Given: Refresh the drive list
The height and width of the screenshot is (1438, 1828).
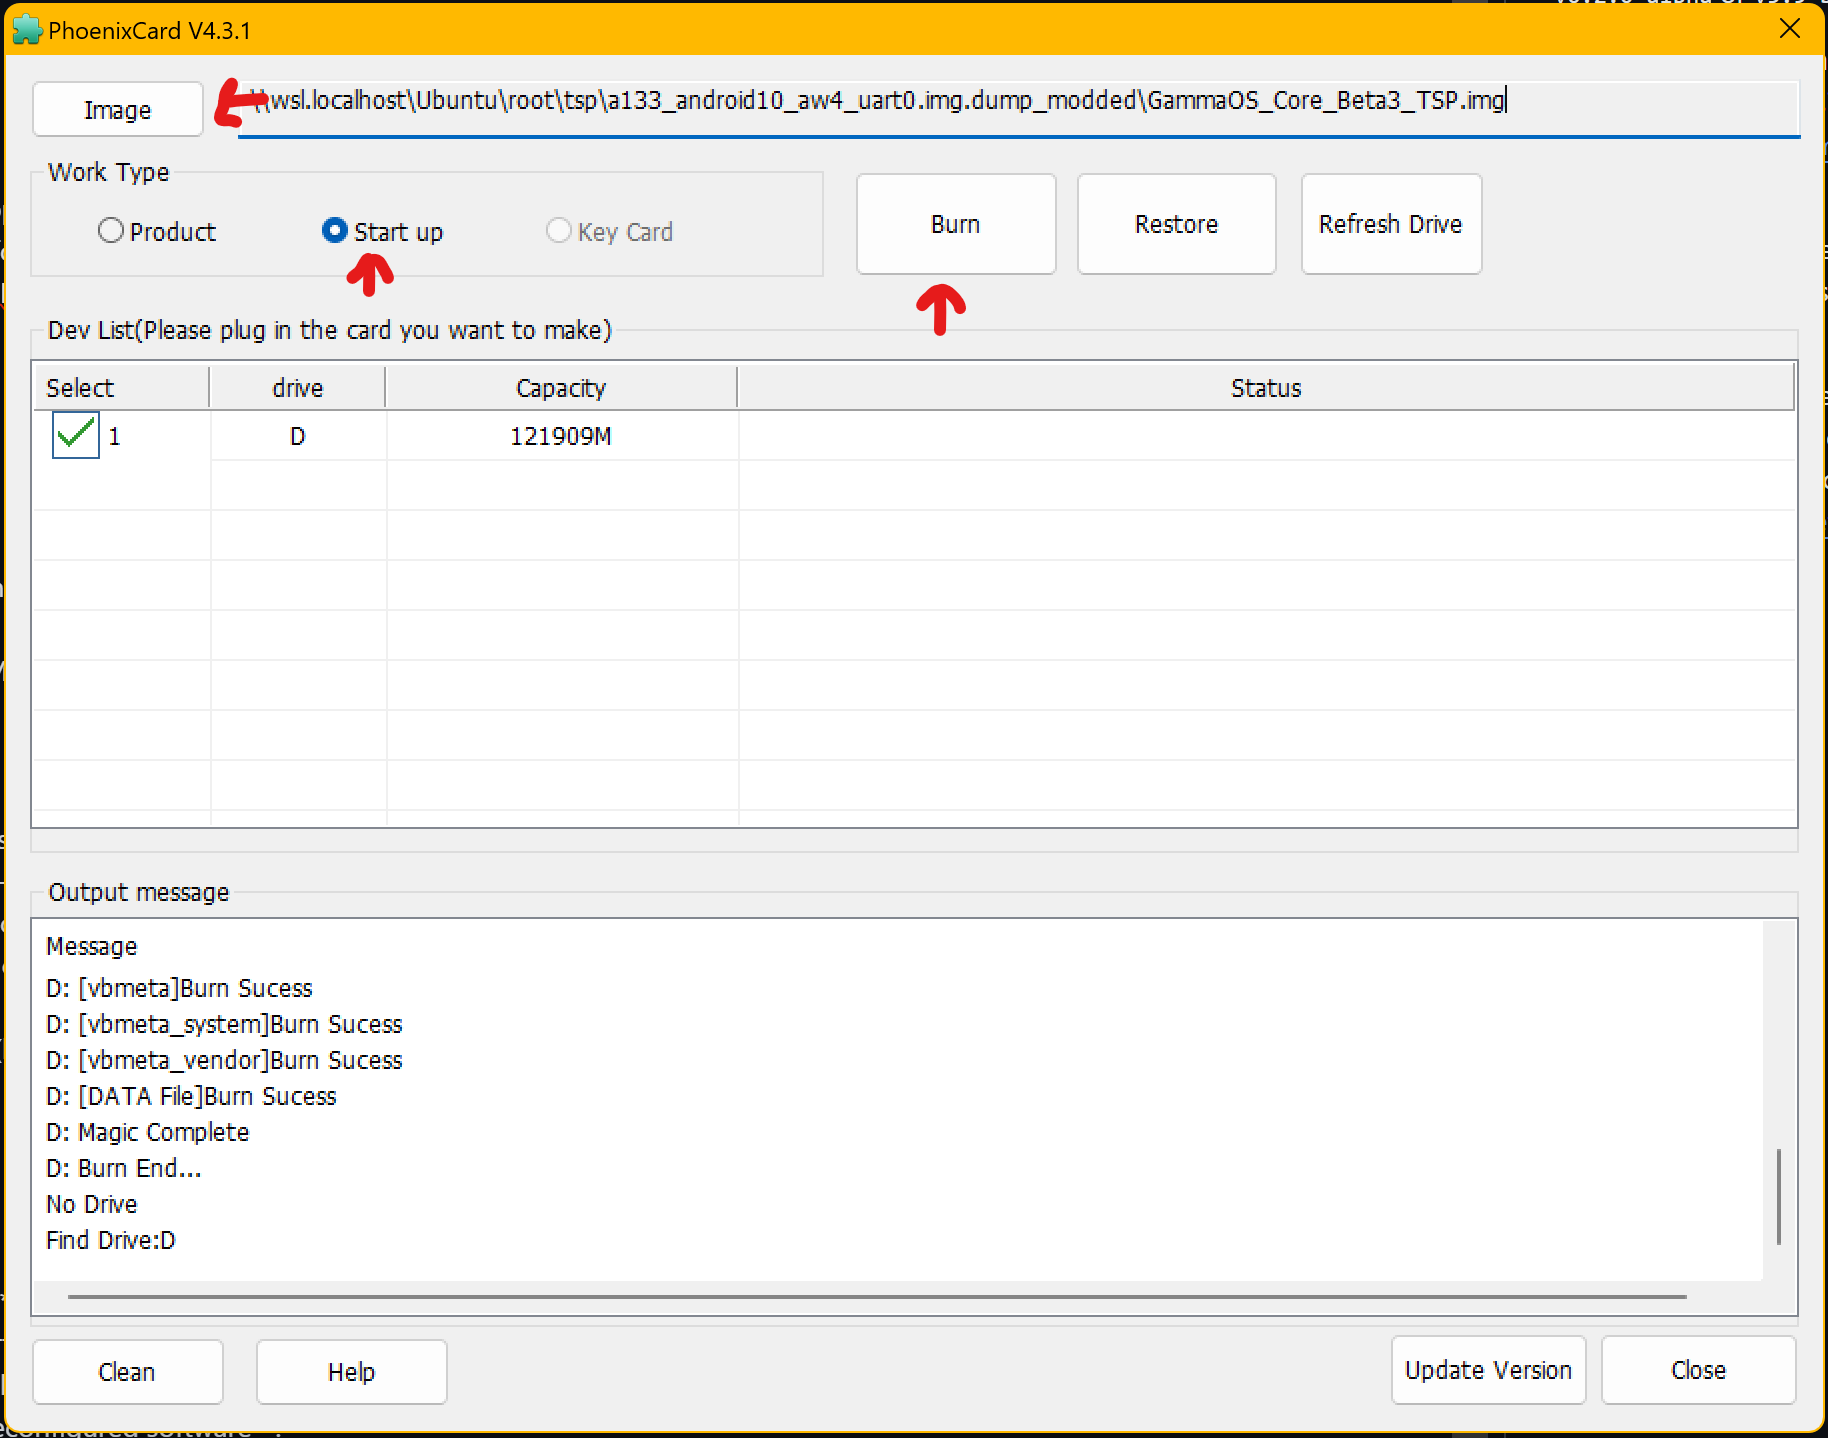Looking at the screenshot, I should [1391, 224].
